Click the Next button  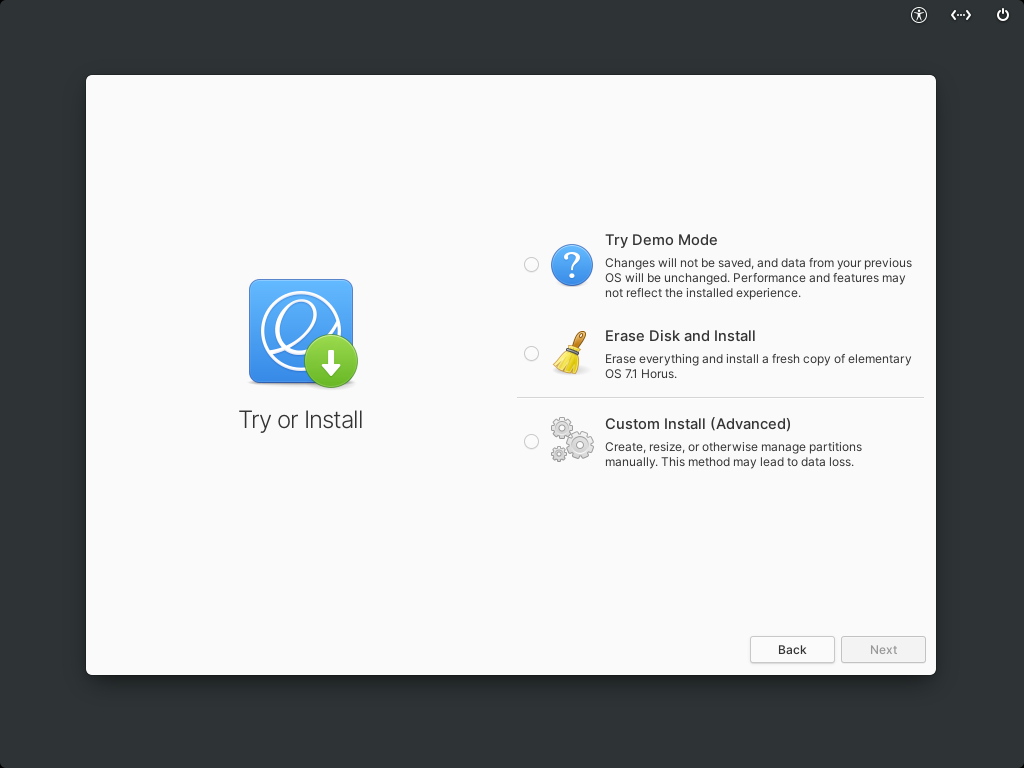point(883,650)
